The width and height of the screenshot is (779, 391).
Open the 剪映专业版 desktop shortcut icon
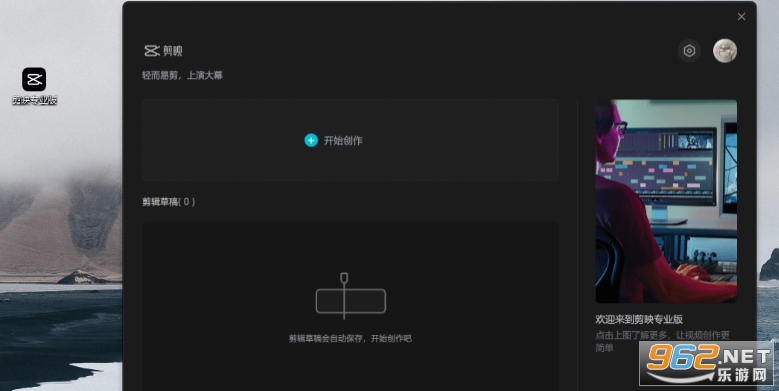[x=34, y=79]
